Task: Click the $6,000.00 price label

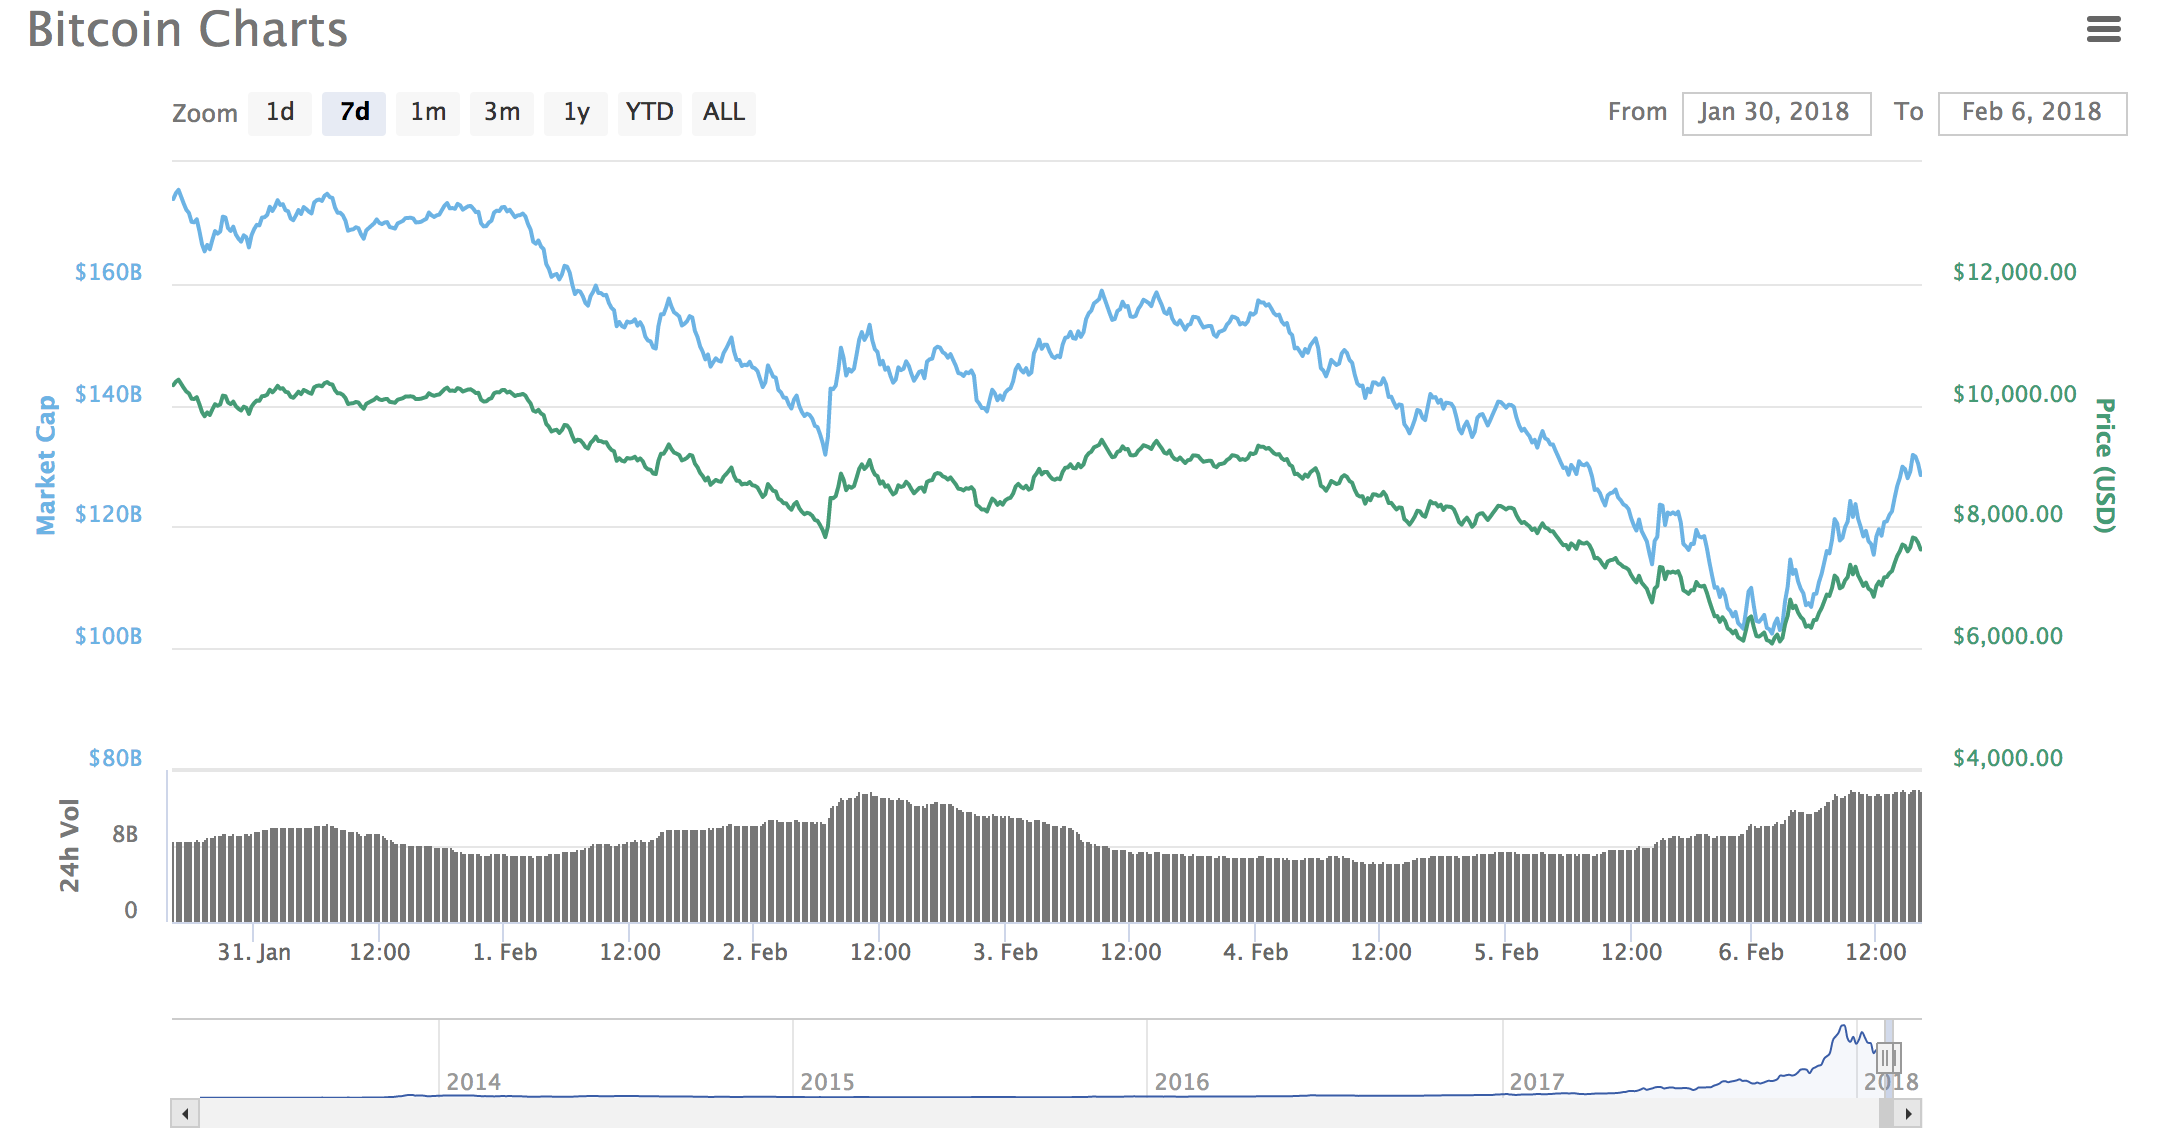Action: [x=2007, y=636]
